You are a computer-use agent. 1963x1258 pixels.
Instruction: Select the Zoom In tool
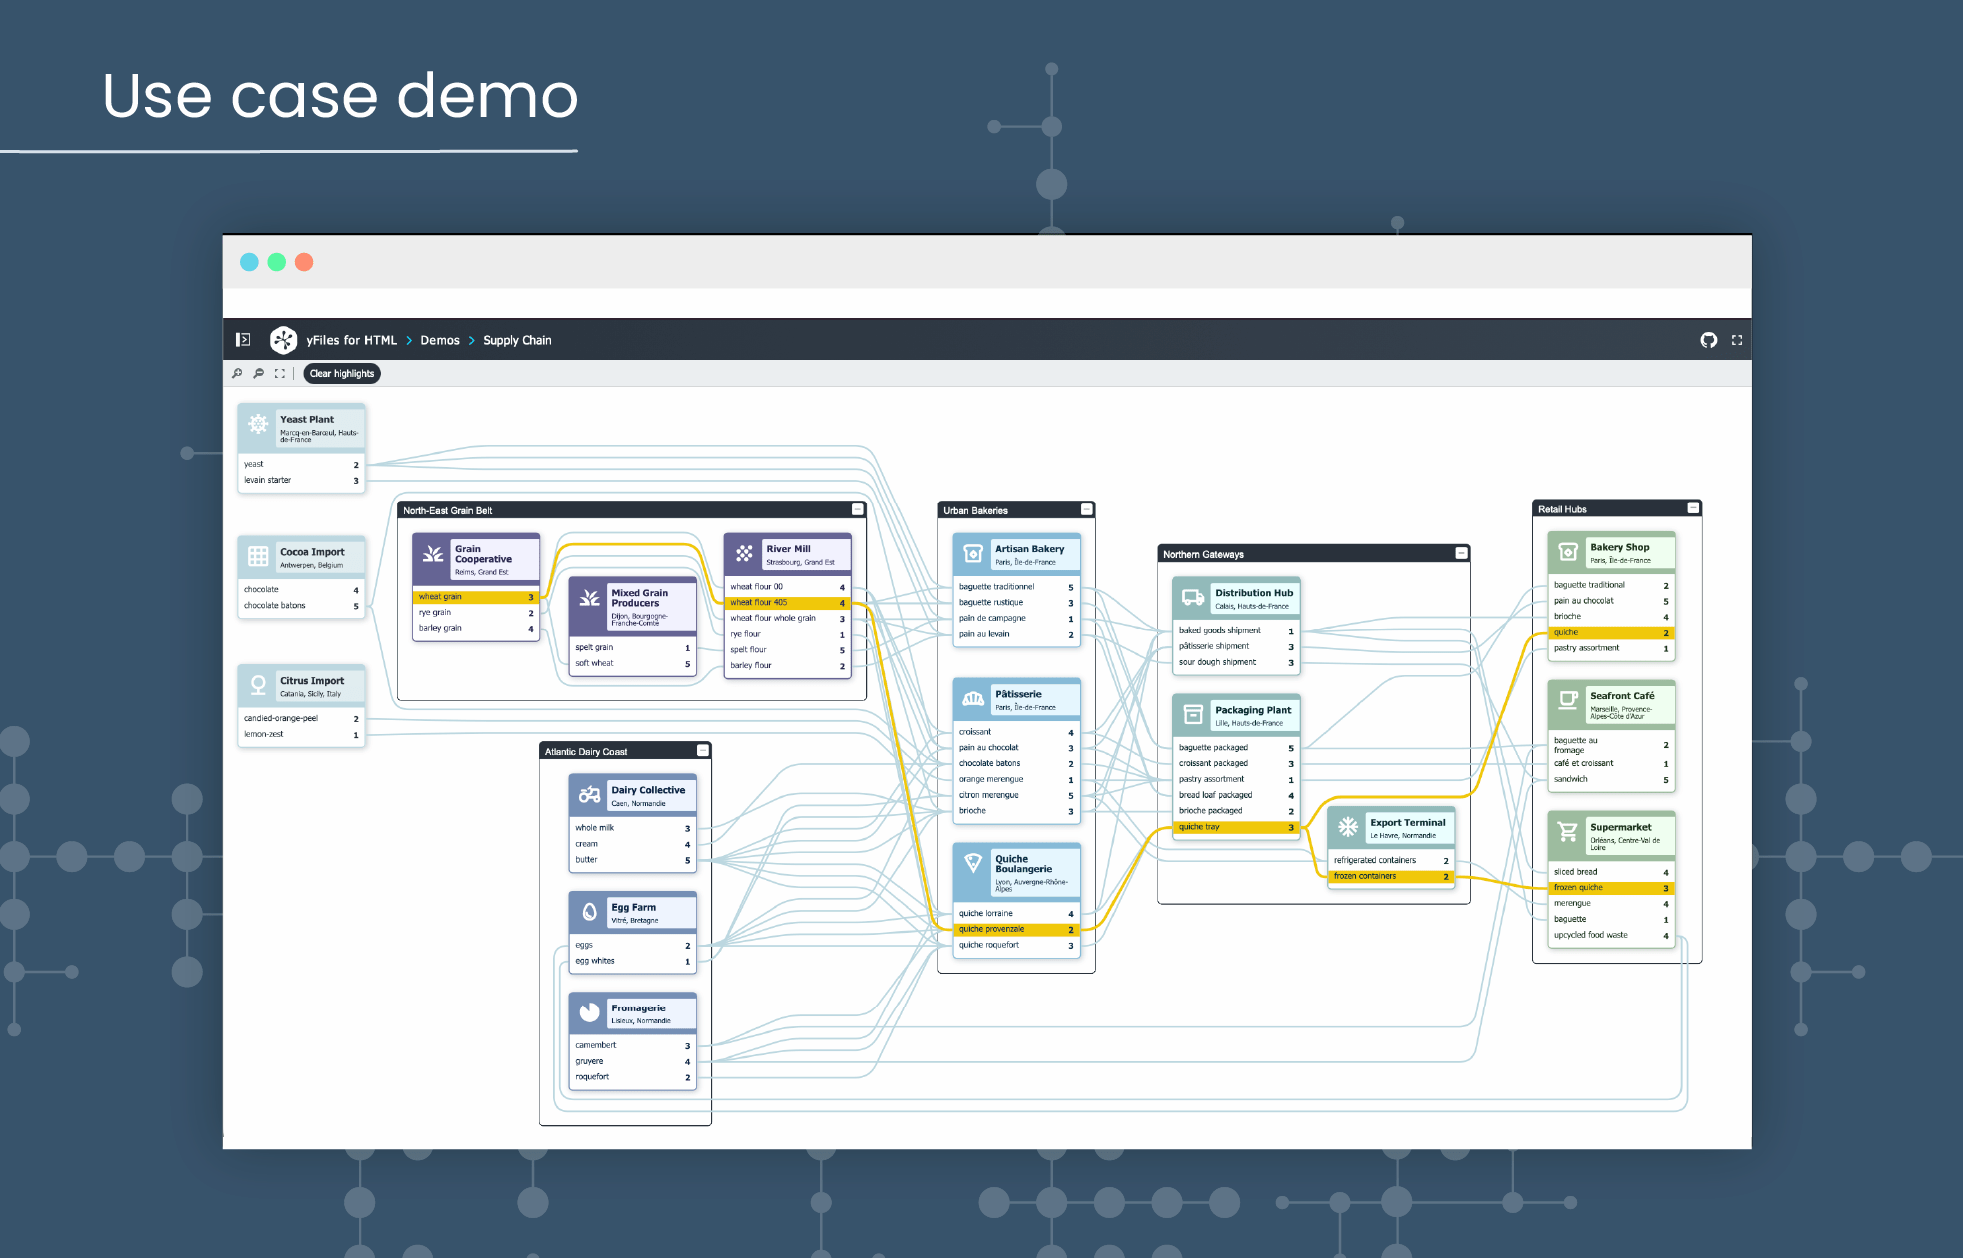(x=236, y=372)
